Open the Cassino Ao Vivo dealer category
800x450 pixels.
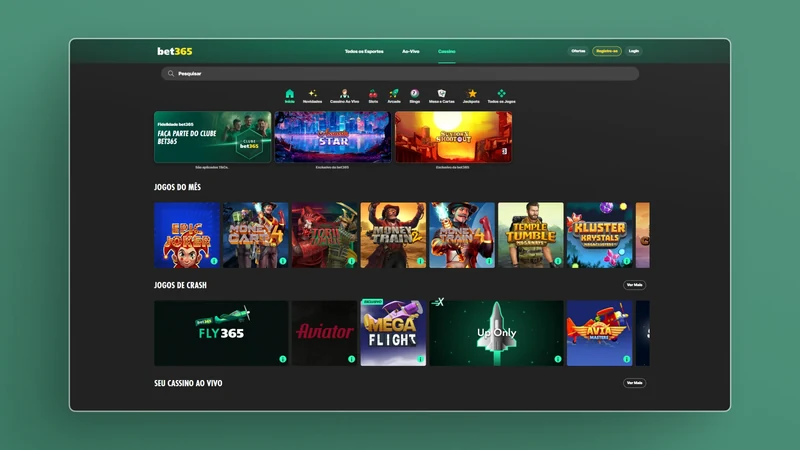click(344, 95)
